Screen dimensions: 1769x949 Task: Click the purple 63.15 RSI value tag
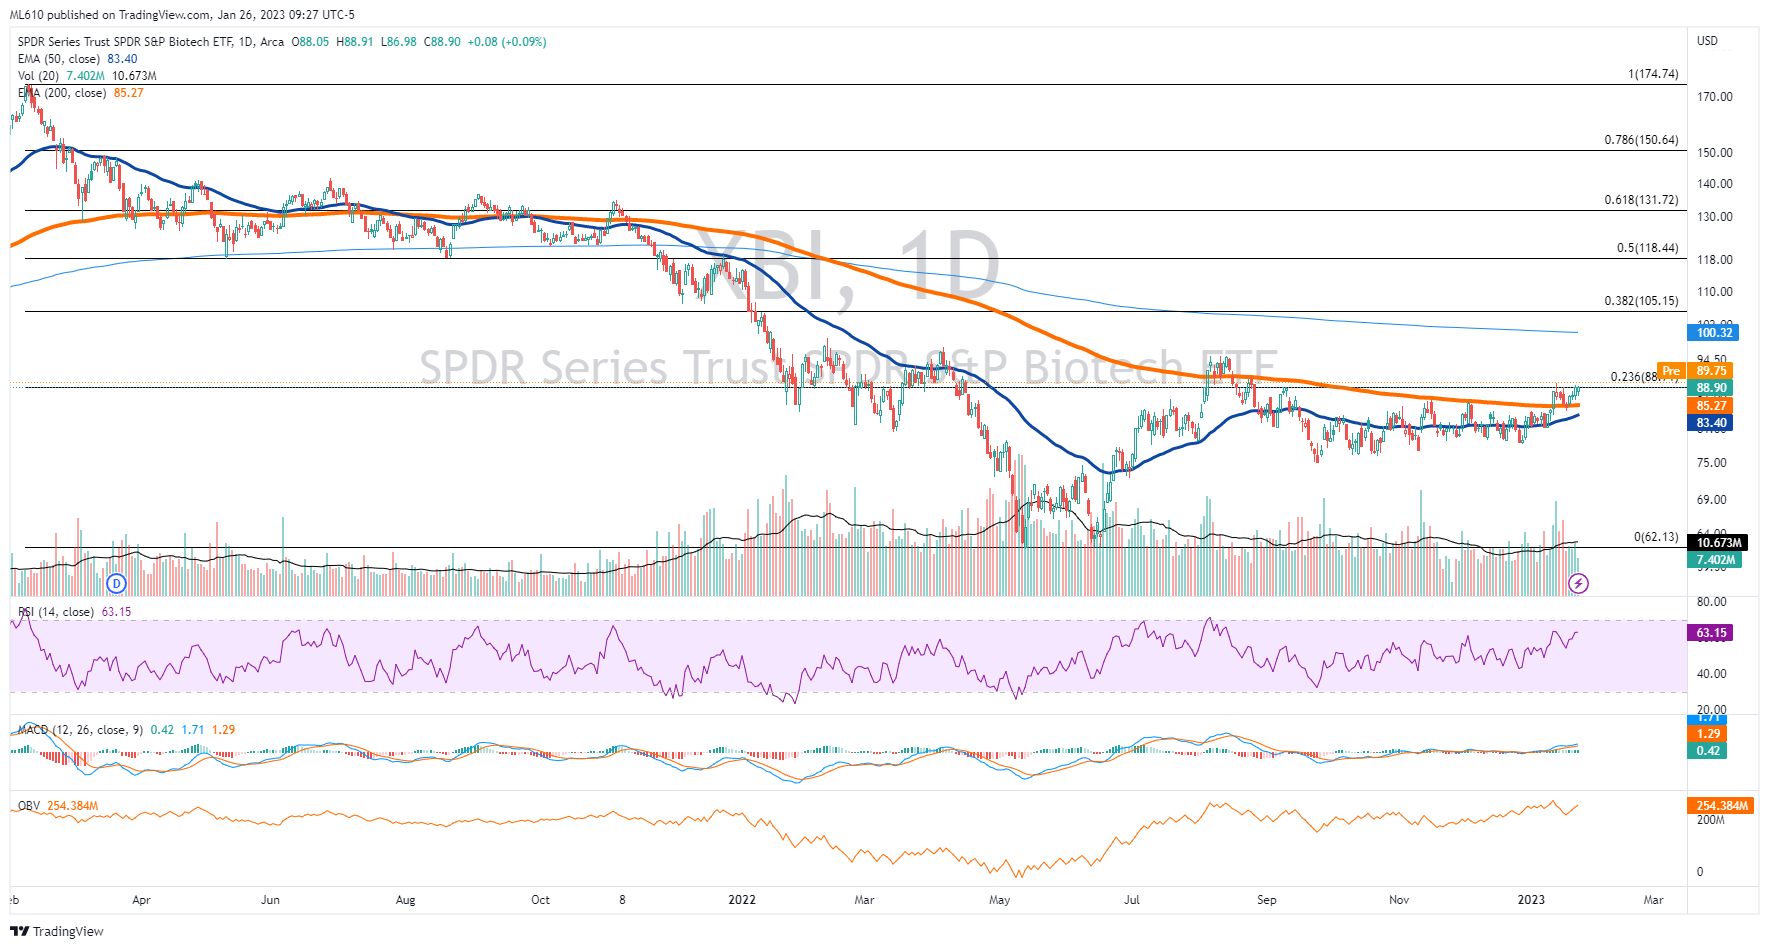[x=1711, y=633]
